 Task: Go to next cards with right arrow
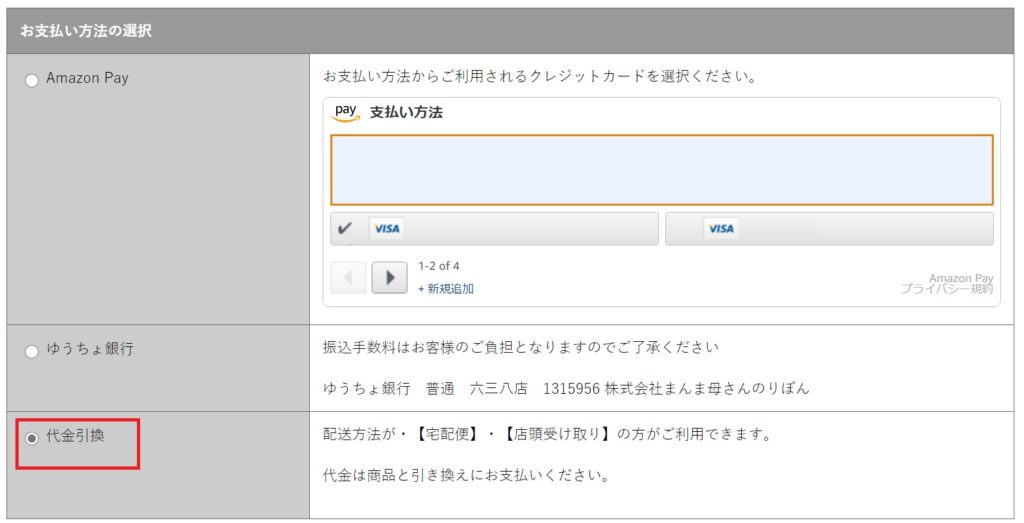389,277
